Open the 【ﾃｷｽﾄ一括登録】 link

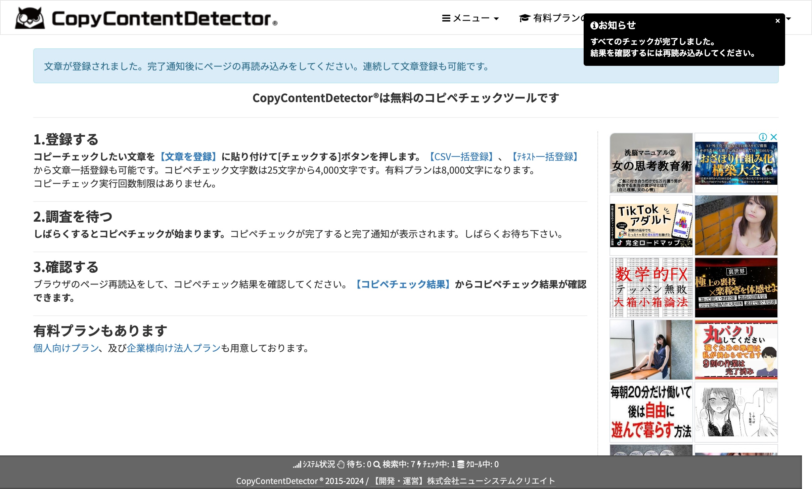tap(544, 156)
